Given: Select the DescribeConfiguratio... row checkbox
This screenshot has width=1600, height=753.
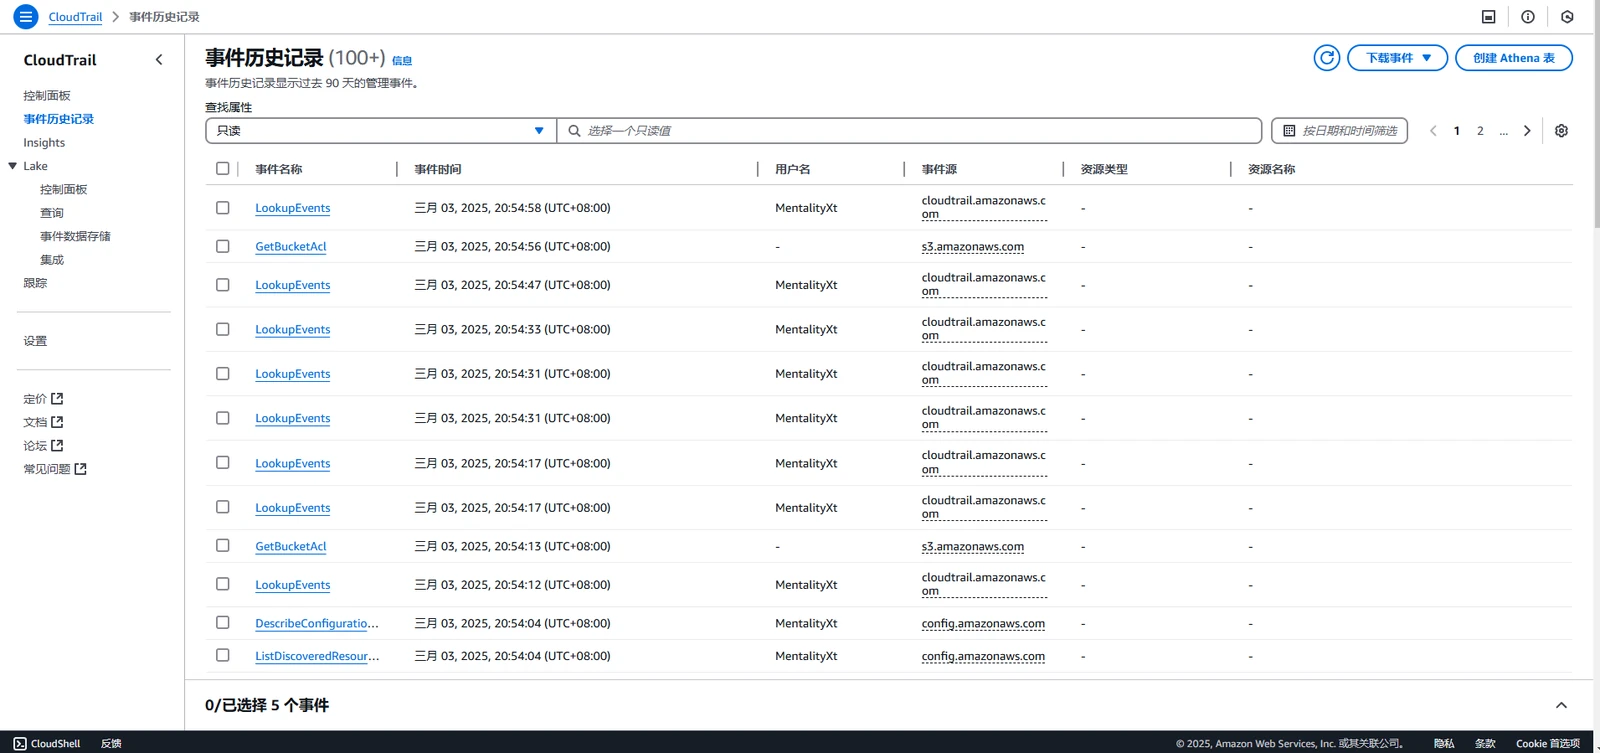Looking at the screenshot, I should click(222, 622).
